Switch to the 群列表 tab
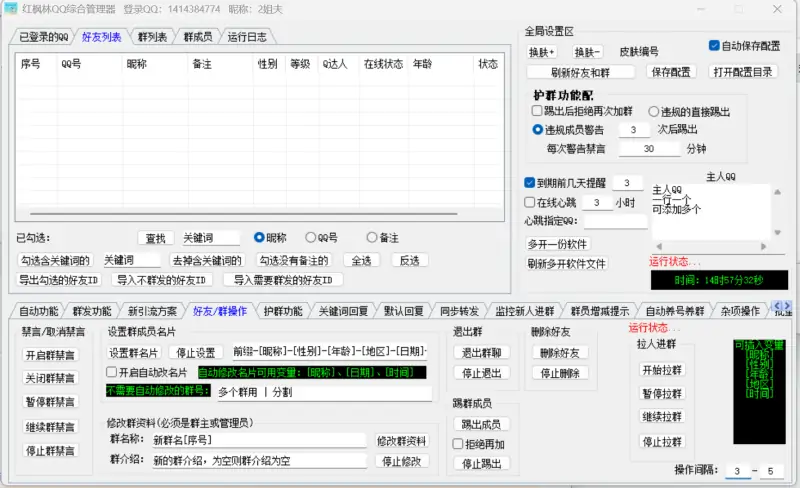 [150, 38]
